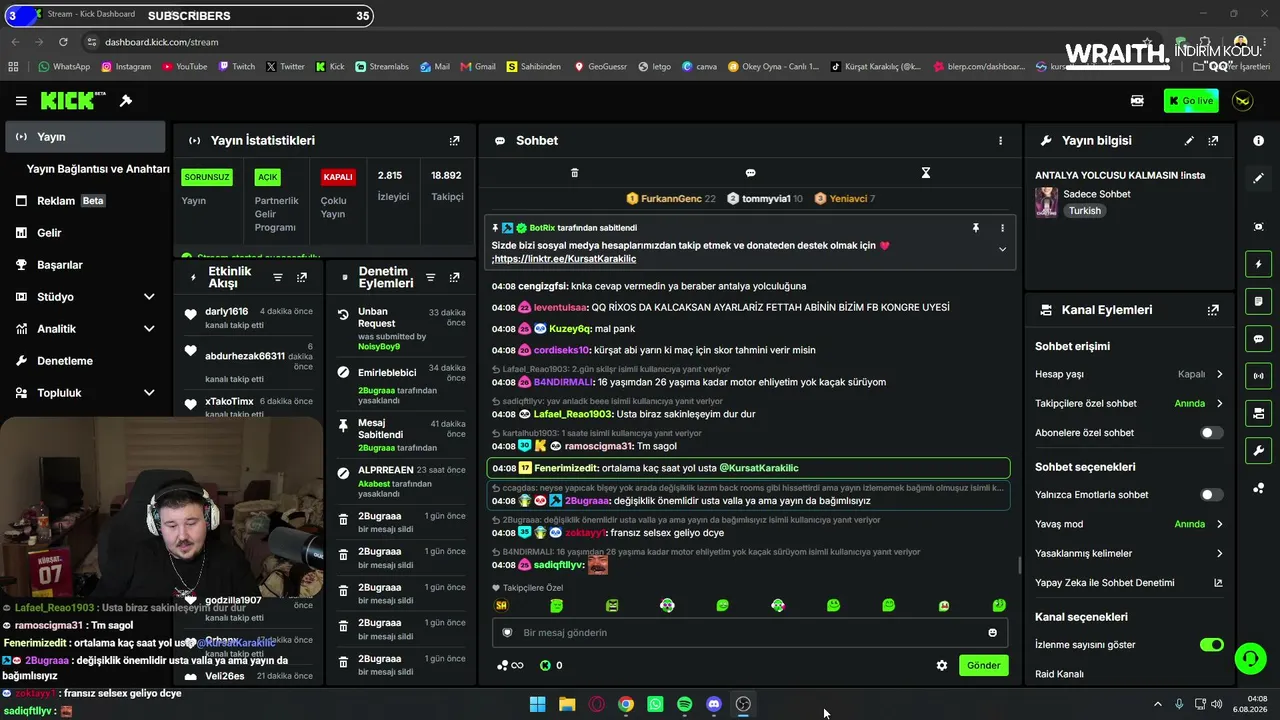Open Yavaş mod setting
Viewport: 1280px width, 720px height.
coord(1129,524)
